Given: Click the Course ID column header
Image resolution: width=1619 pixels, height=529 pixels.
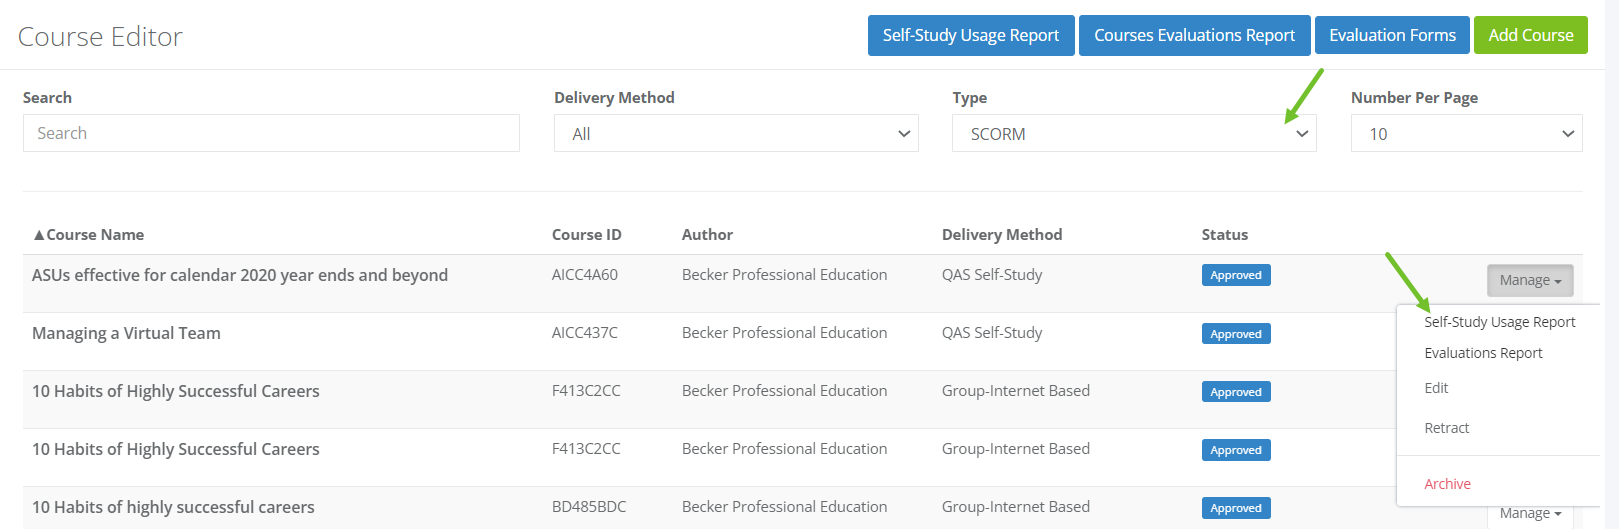Looking at the screenshot, I should [x=587, y=235].
